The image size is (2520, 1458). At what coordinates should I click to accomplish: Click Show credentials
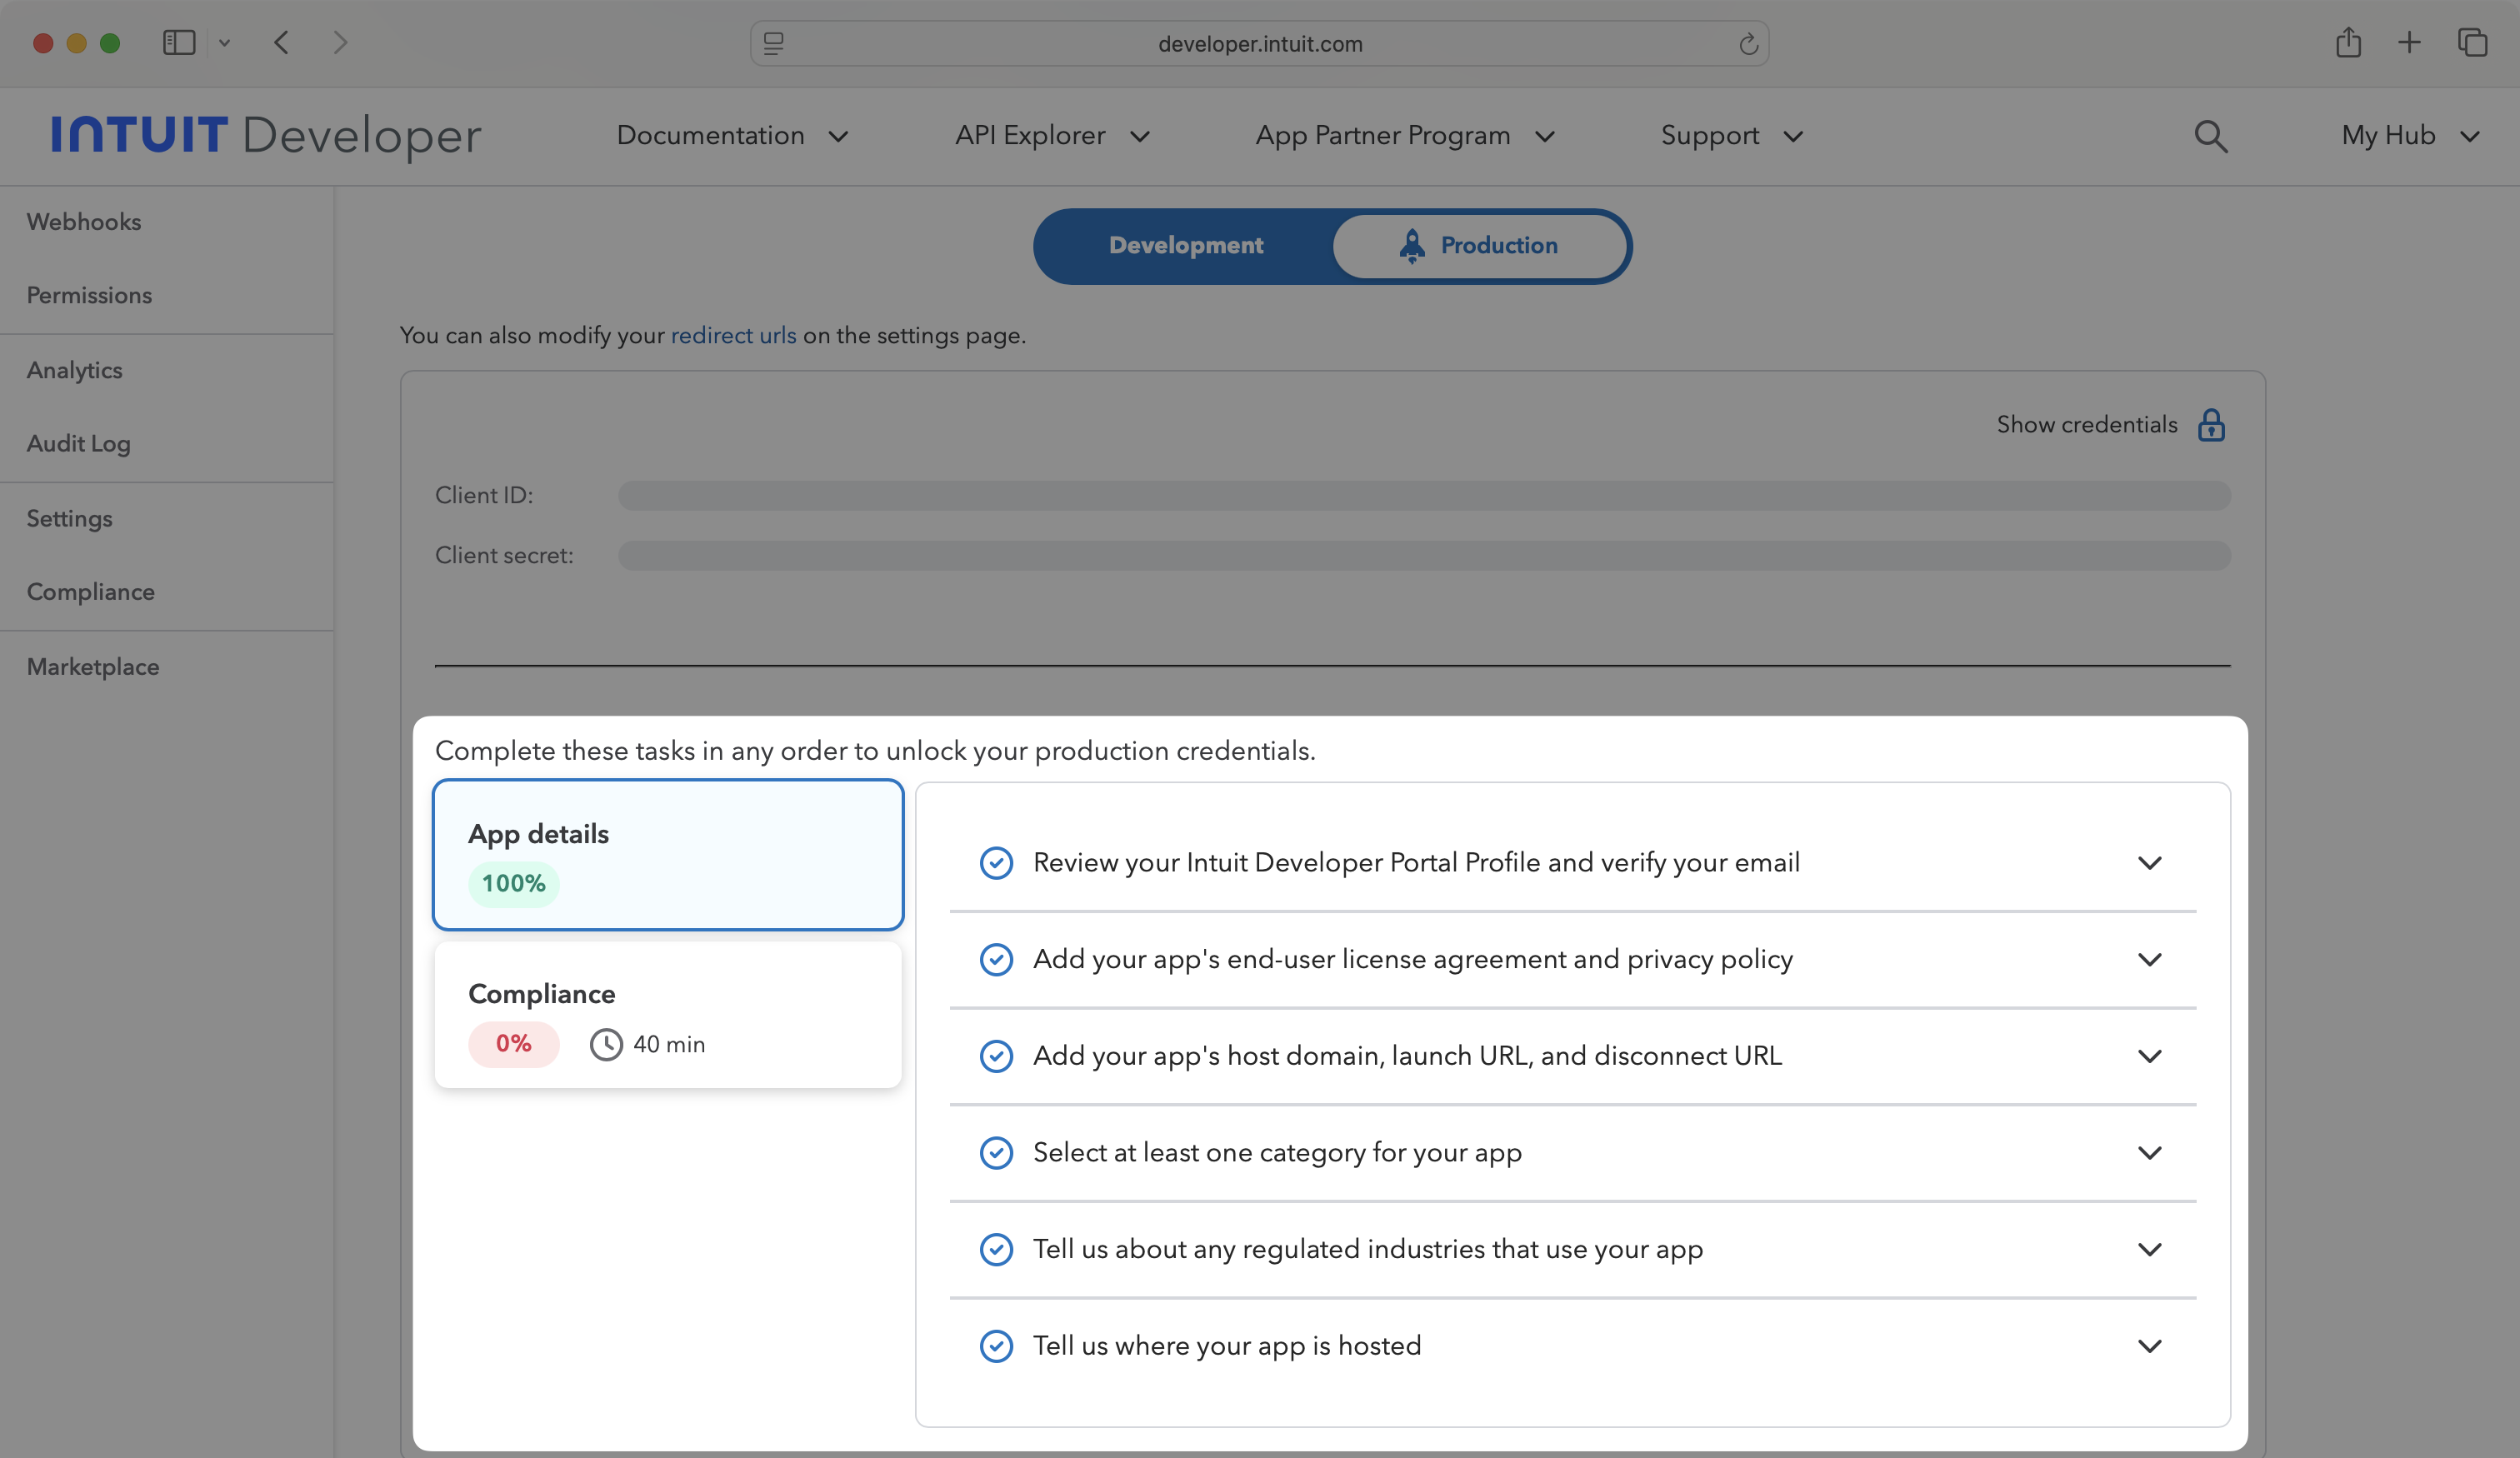point(2087,424)
